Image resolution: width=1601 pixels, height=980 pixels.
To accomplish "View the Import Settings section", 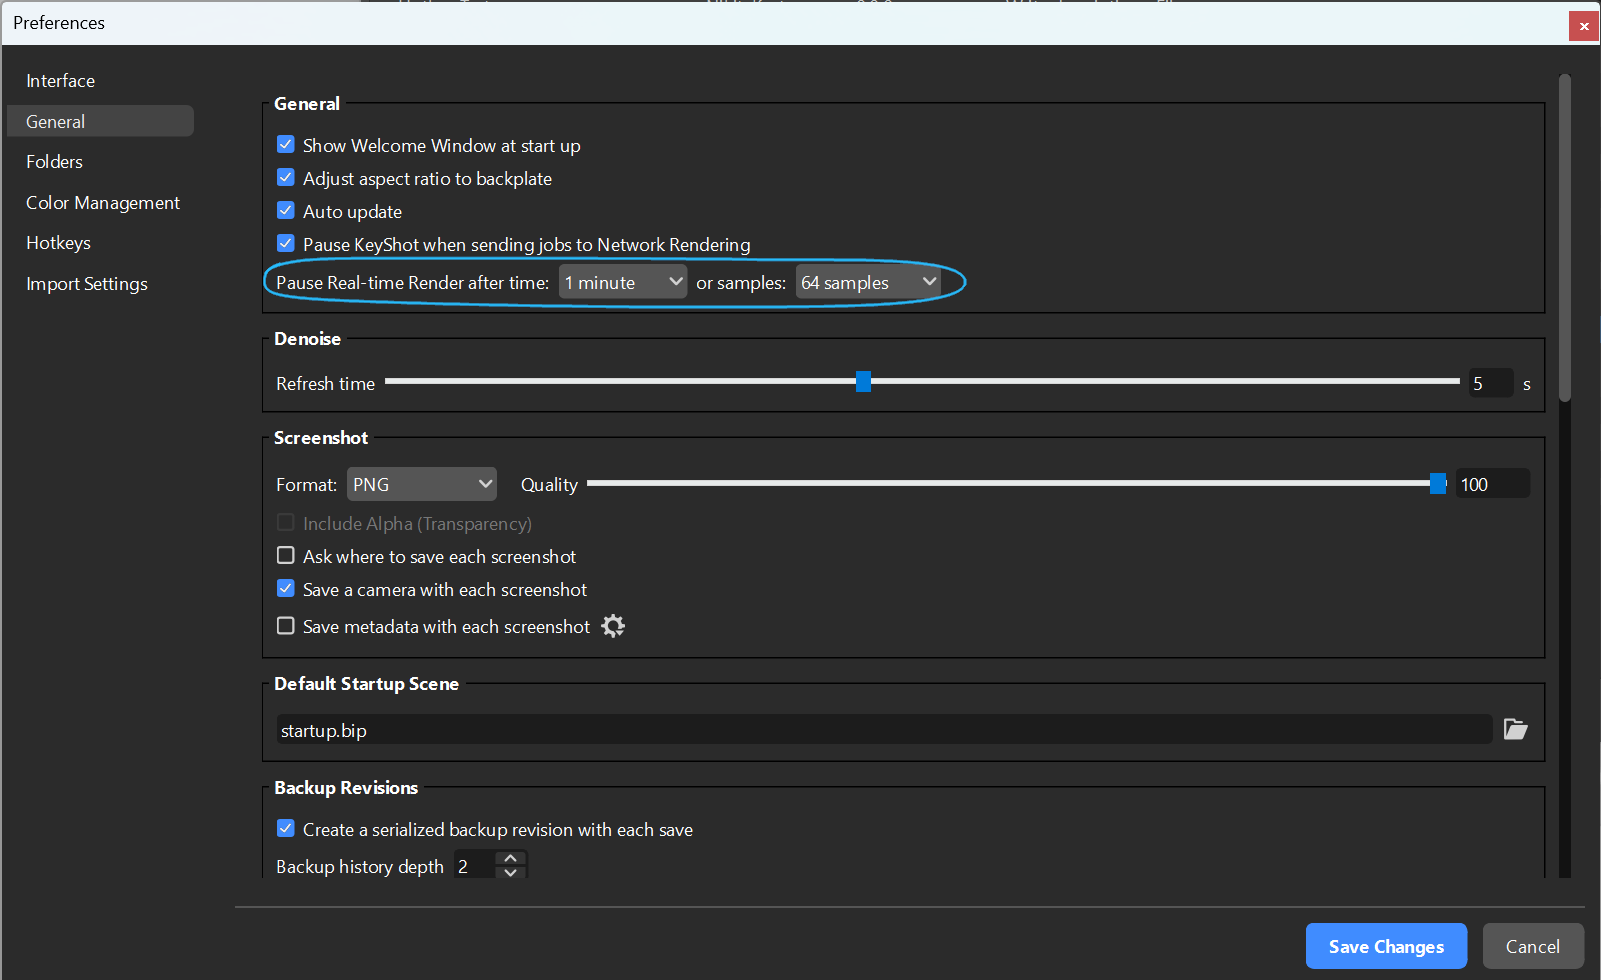I will click(x=86, y=283).
